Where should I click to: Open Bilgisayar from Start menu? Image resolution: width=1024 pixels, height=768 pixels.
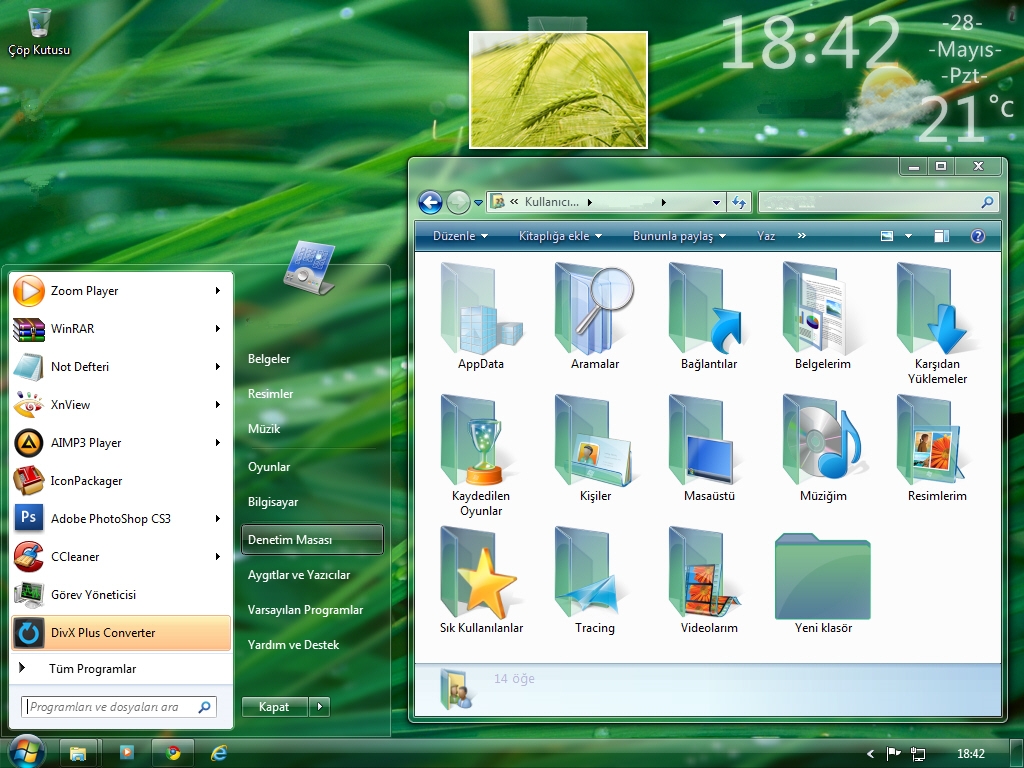click(273, 502)
